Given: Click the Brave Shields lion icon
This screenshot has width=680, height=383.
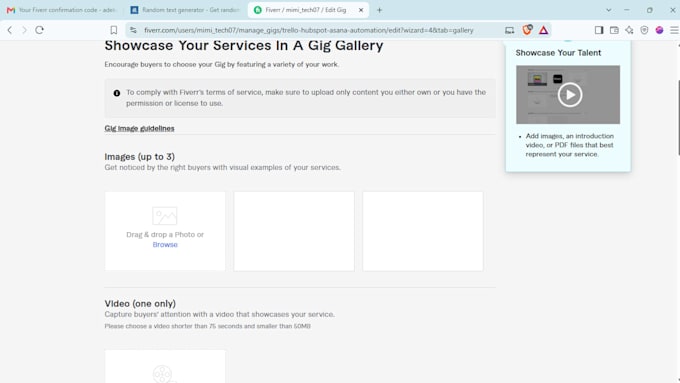Looking at the screenshot, I should 527,30.
